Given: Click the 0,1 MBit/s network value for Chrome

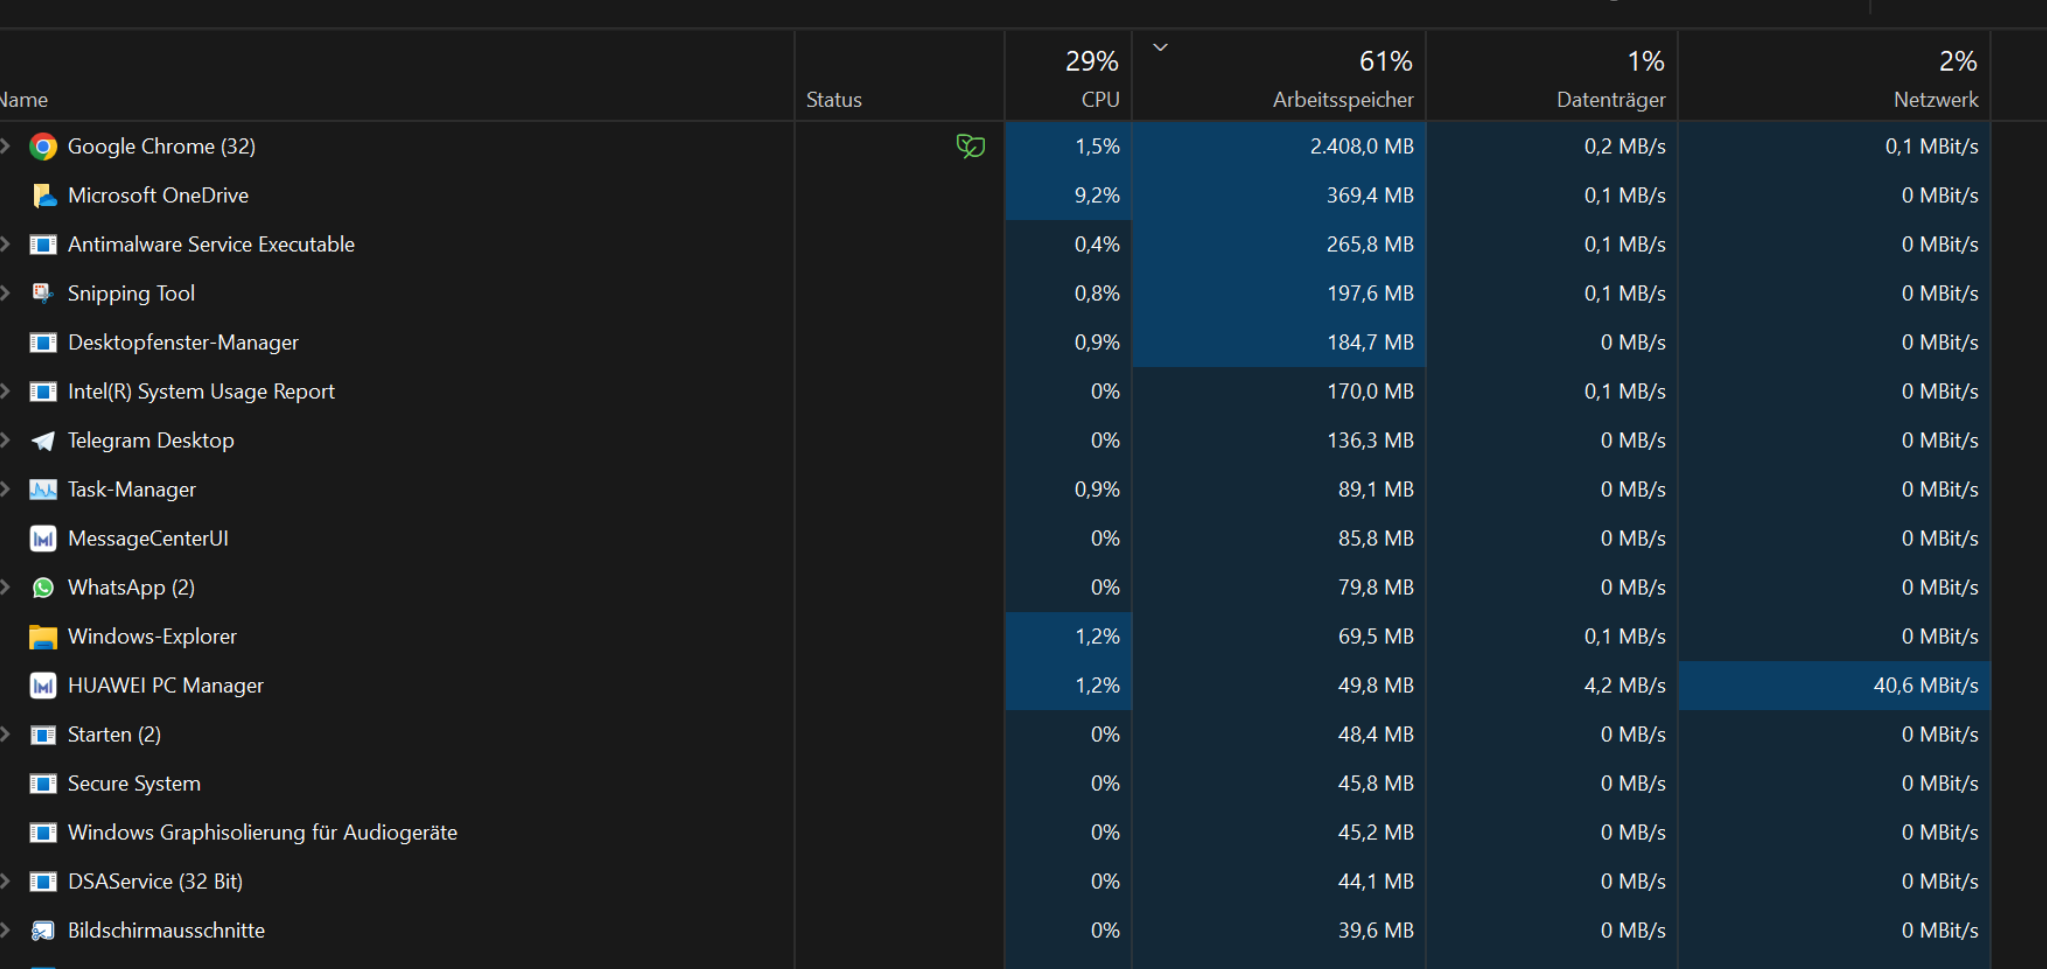Looking at the screenshot, I should pos(1932,146).
